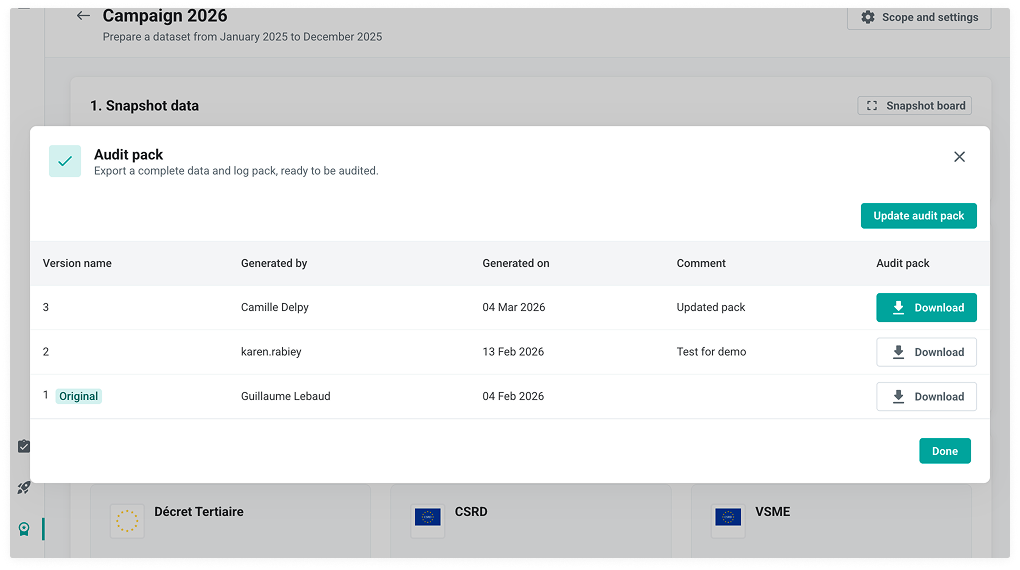Open Scope and settings
Image resolution: width=1020 pixels, height=570 pixels.
[919, 18]
